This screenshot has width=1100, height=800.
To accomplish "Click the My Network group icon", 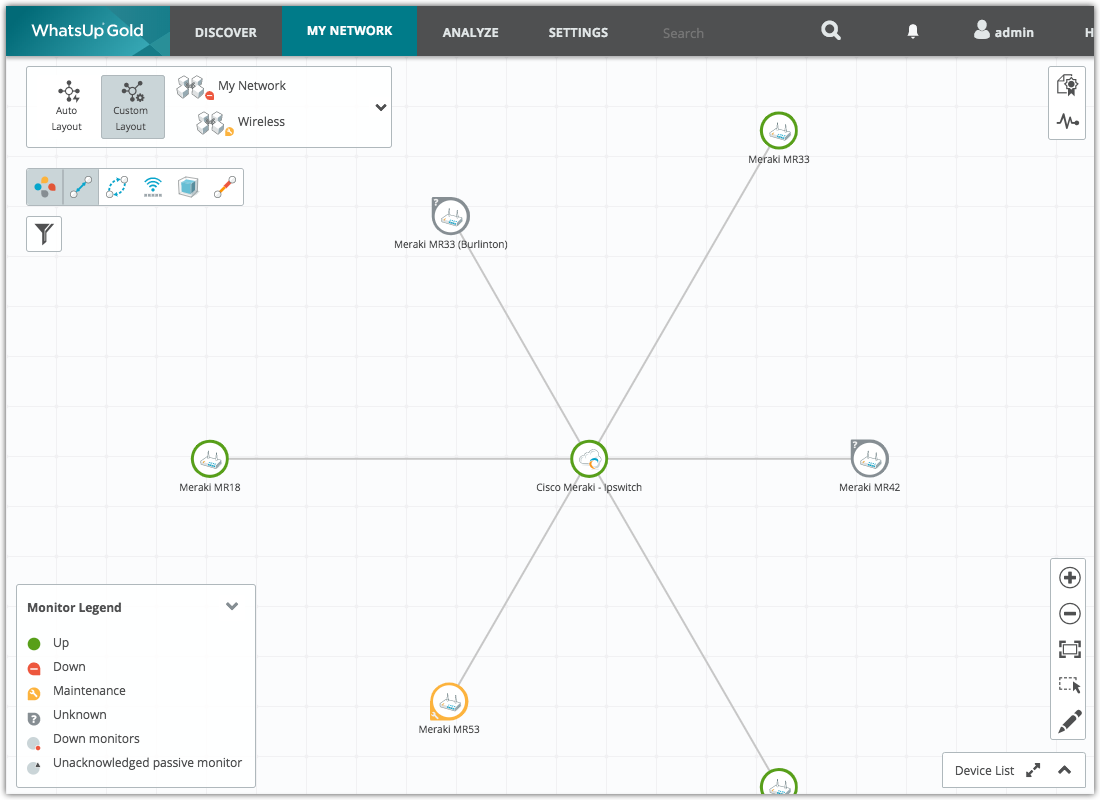I will point(194,88).
